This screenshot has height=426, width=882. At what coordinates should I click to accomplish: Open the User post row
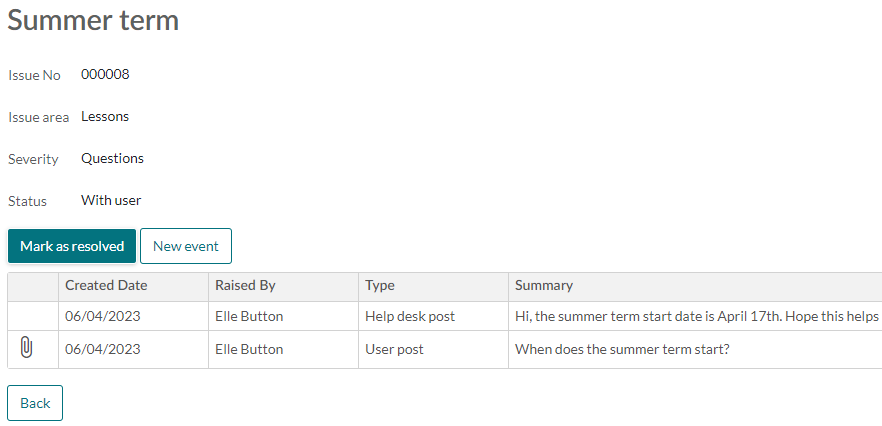click(x=444, y=349)
